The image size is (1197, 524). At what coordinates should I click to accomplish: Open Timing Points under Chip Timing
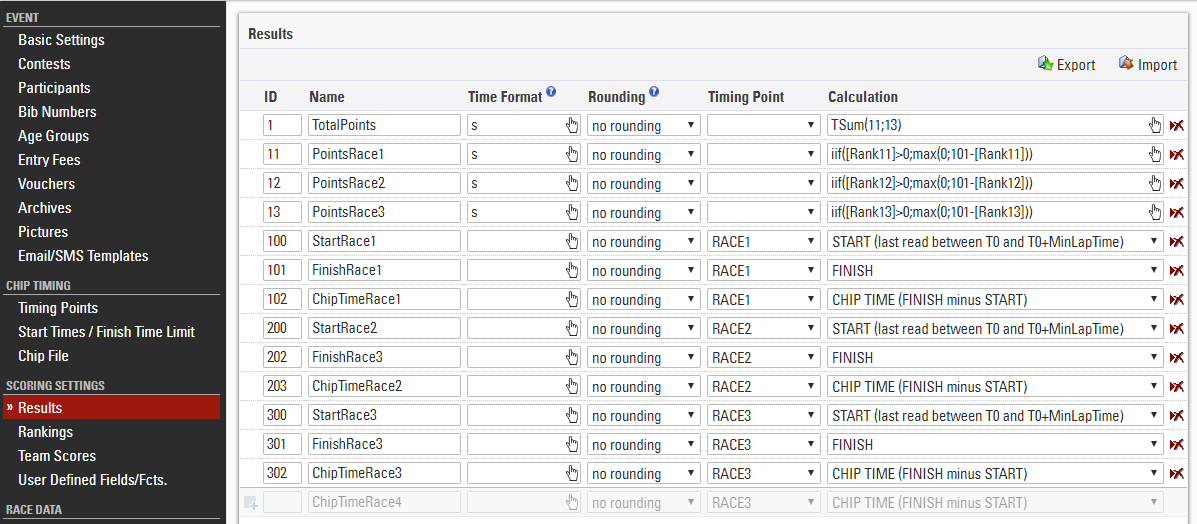[58, 308]
